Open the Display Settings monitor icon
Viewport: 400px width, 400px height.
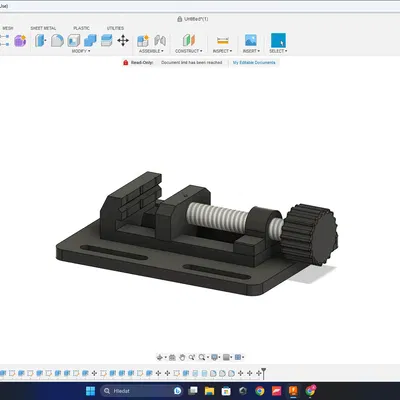click(x=214, y=357)
